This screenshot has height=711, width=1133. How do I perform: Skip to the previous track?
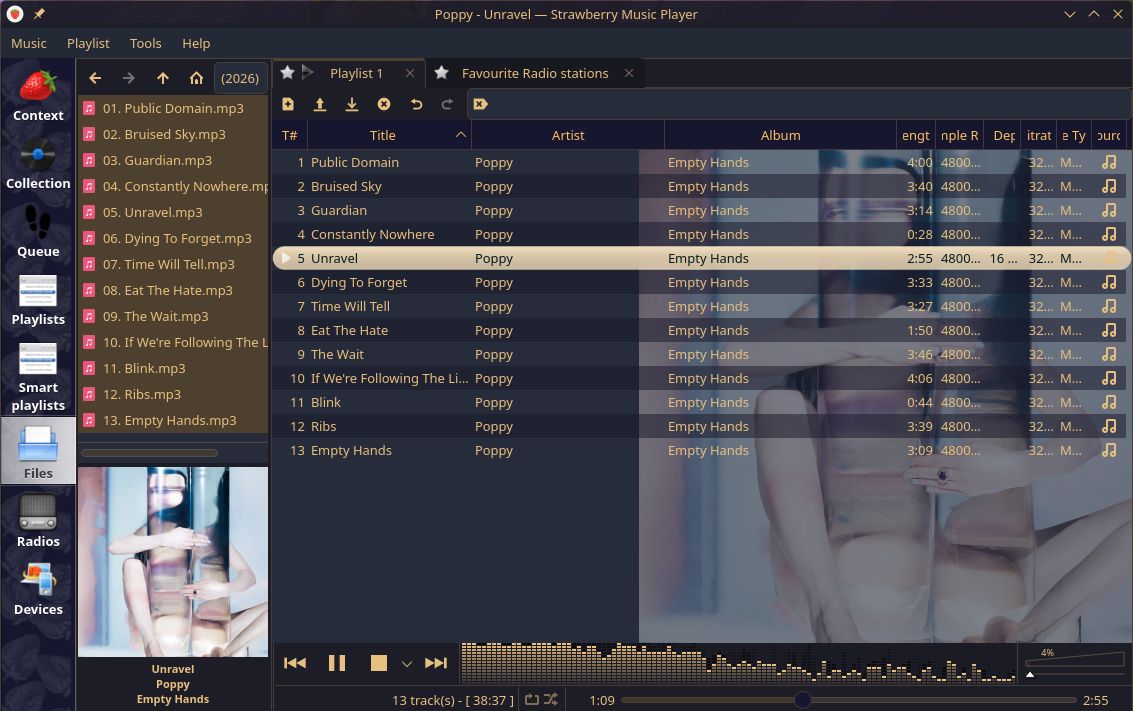tap(295, 663)
